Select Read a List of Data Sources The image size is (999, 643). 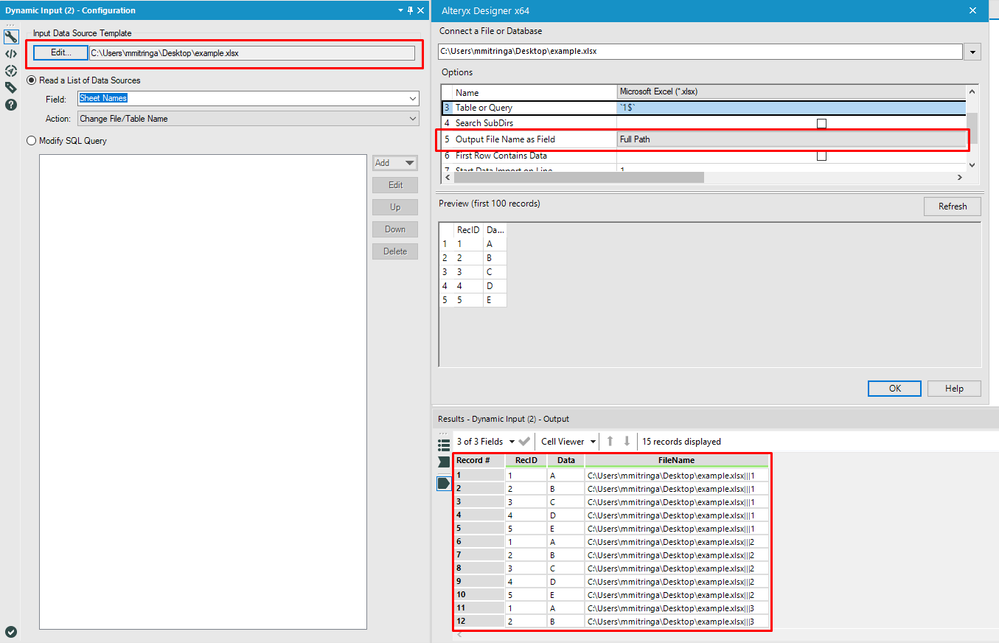(x=83, y=80)
